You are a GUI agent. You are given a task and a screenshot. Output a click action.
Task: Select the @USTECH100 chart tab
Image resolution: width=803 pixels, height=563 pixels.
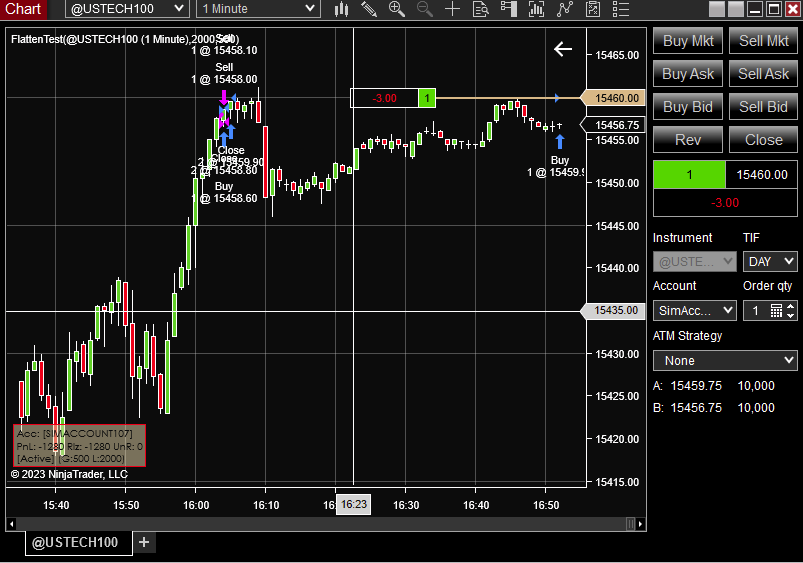click(x=79, y=542)
